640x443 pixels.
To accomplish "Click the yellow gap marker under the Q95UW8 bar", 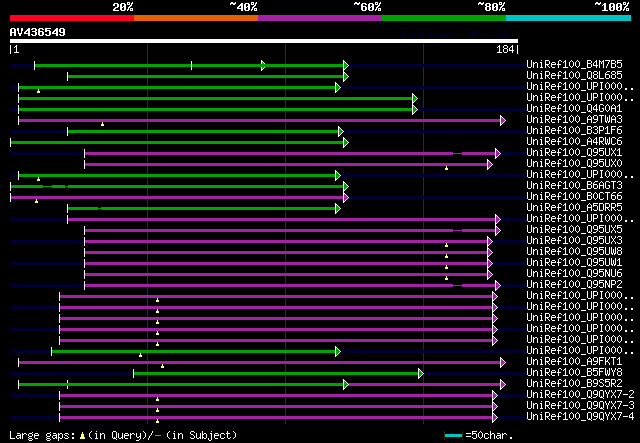I will coord(447,256).
